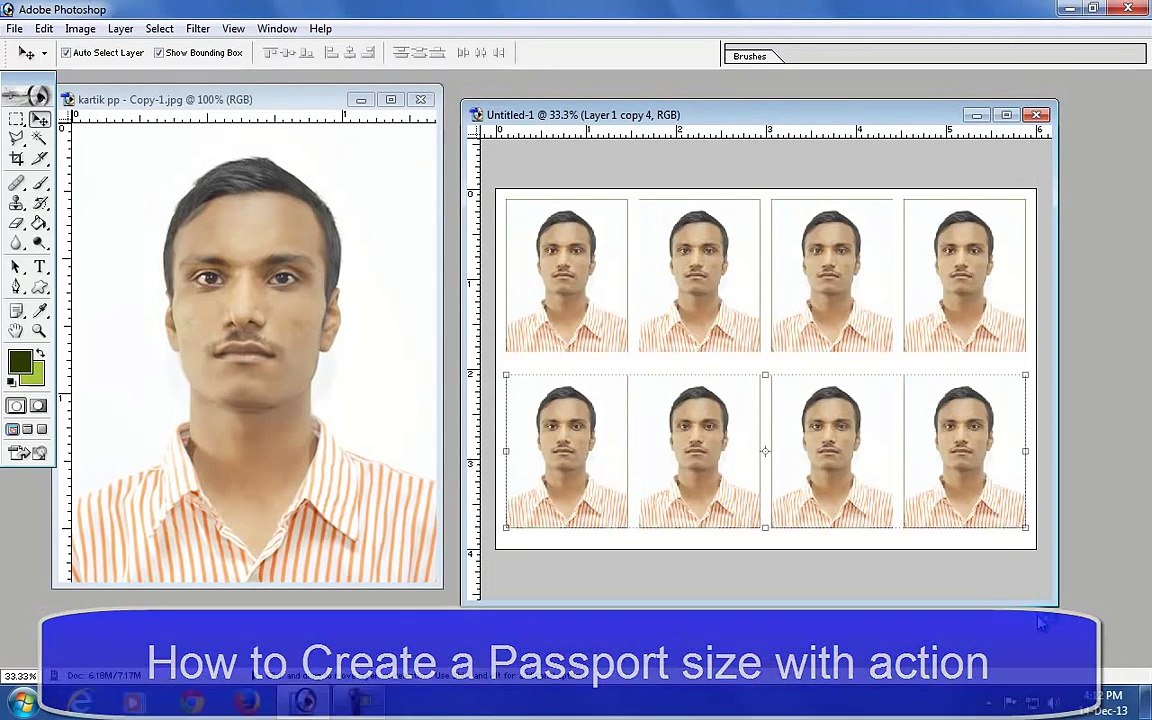Screen dimensions: 1152x720
Task: Click the swap foreground/background colors arrow
Action: 40,353
